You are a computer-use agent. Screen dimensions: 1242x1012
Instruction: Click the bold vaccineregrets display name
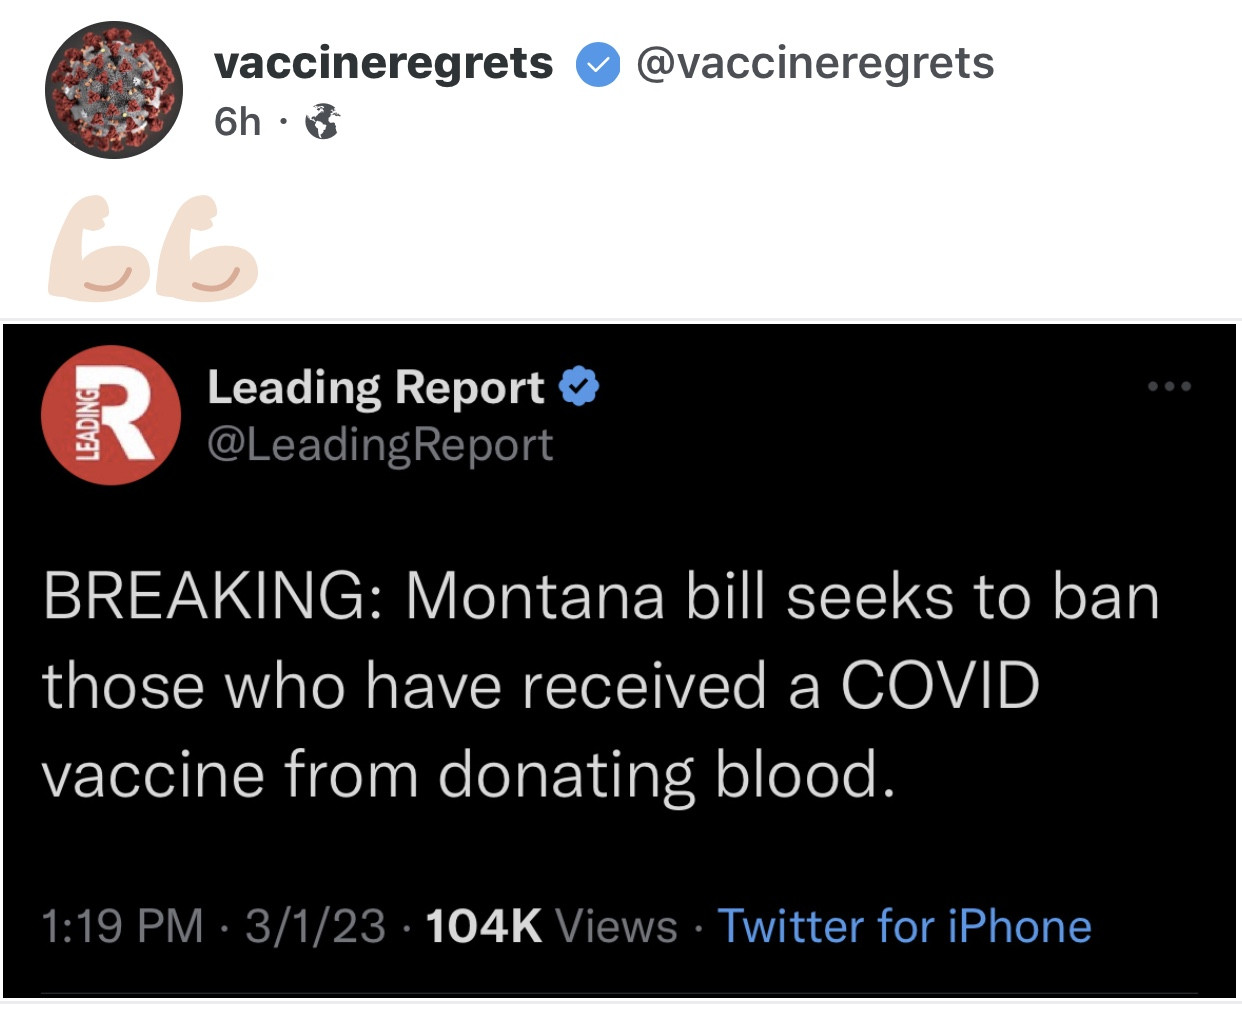coord(383,63)
